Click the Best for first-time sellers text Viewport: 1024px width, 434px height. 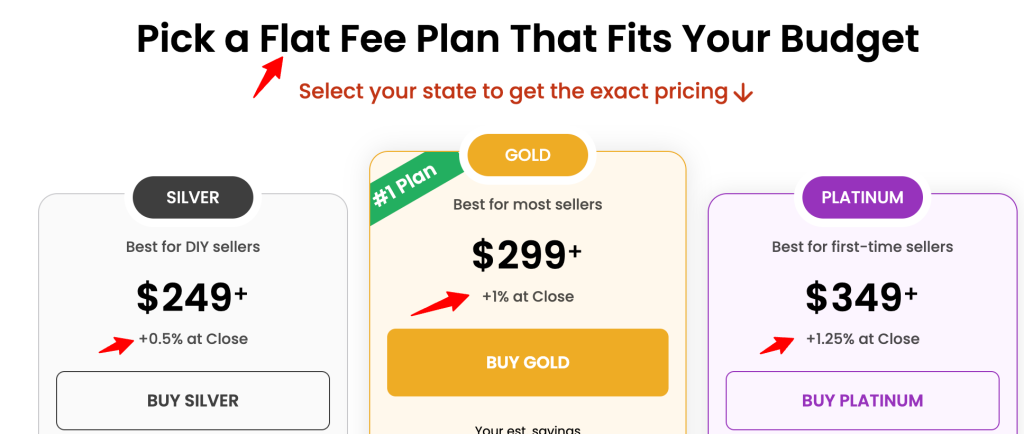(x=862, y=246)
